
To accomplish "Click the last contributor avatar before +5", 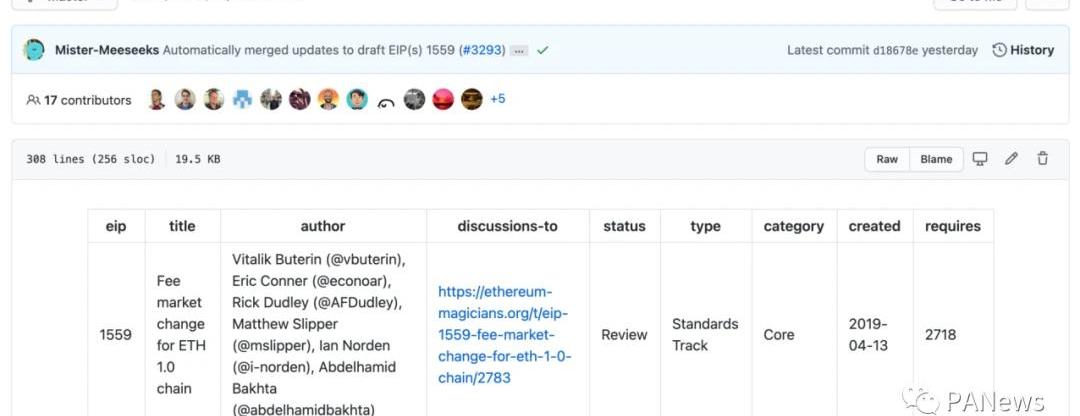I will click(472, 100).
